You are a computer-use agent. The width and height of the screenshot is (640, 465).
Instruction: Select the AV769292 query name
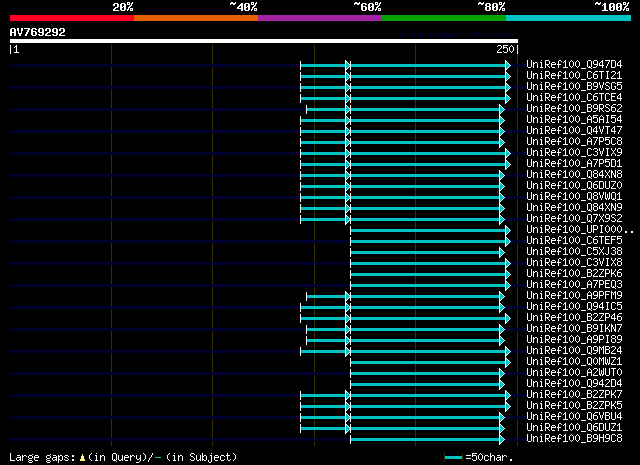click(38, 32)
